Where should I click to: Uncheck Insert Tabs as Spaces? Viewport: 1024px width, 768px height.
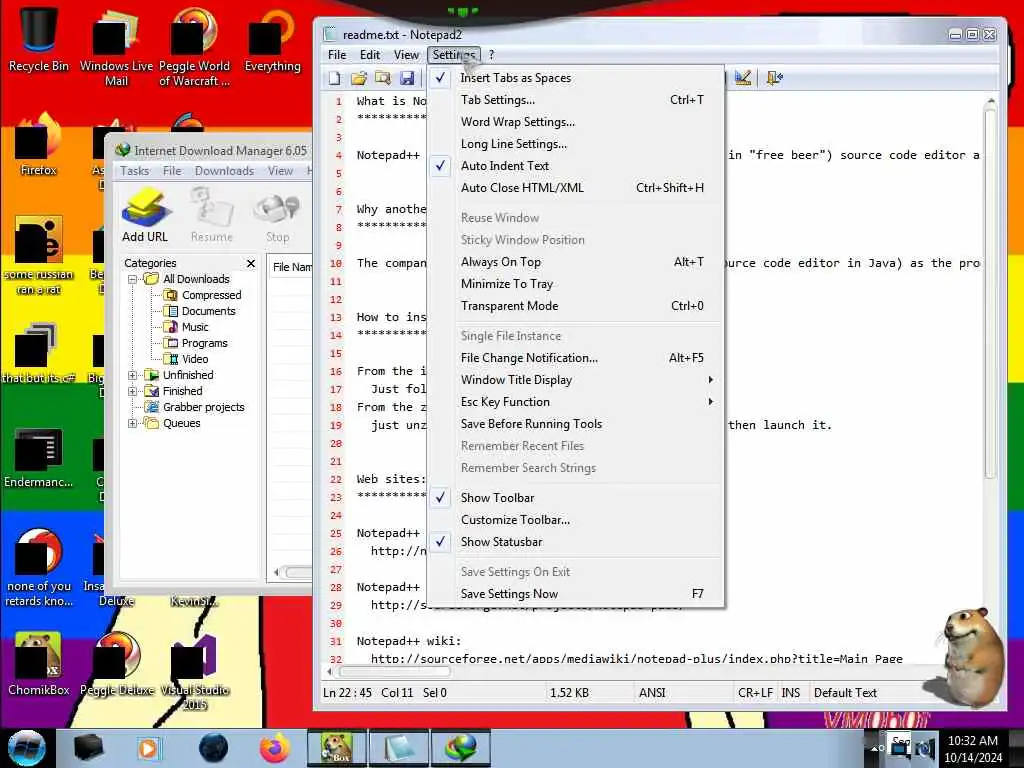pyautogui.click(x=575, y=78)
